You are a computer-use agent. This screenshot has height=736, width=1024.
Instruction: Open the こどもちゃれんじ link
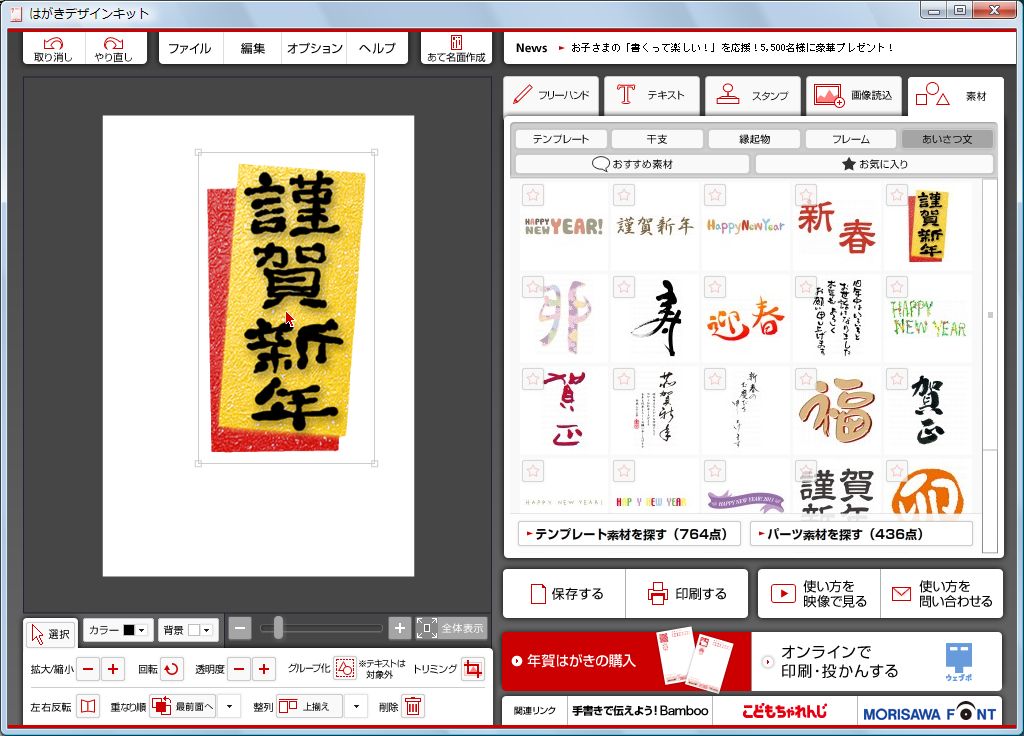click(x=784, y=711)
